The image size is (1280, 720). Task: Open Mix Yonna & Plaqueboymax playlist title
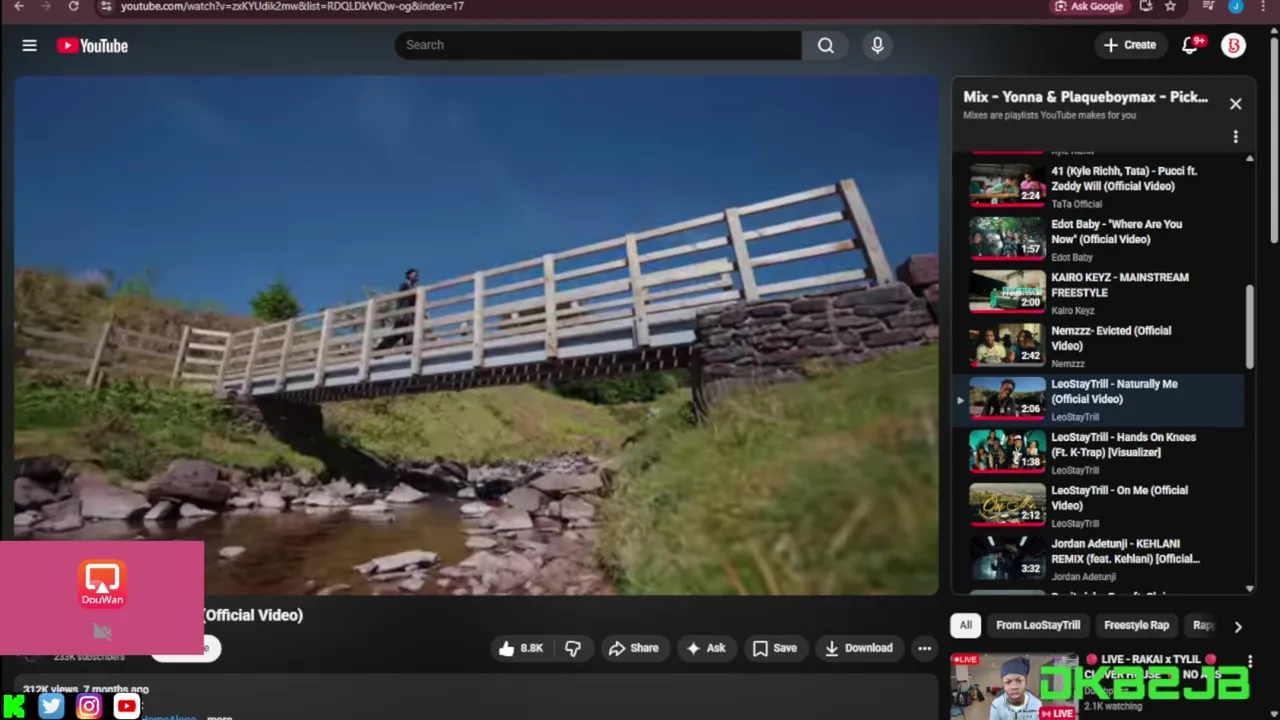pyautogui.click(x=1085, y=97)
